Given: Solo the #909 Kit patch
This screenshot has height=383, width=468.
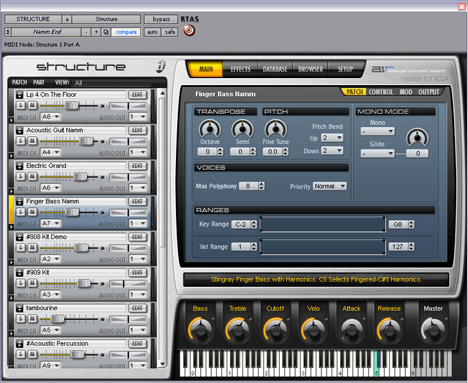Looking at the screenshot, I should (x=21, y=283).
